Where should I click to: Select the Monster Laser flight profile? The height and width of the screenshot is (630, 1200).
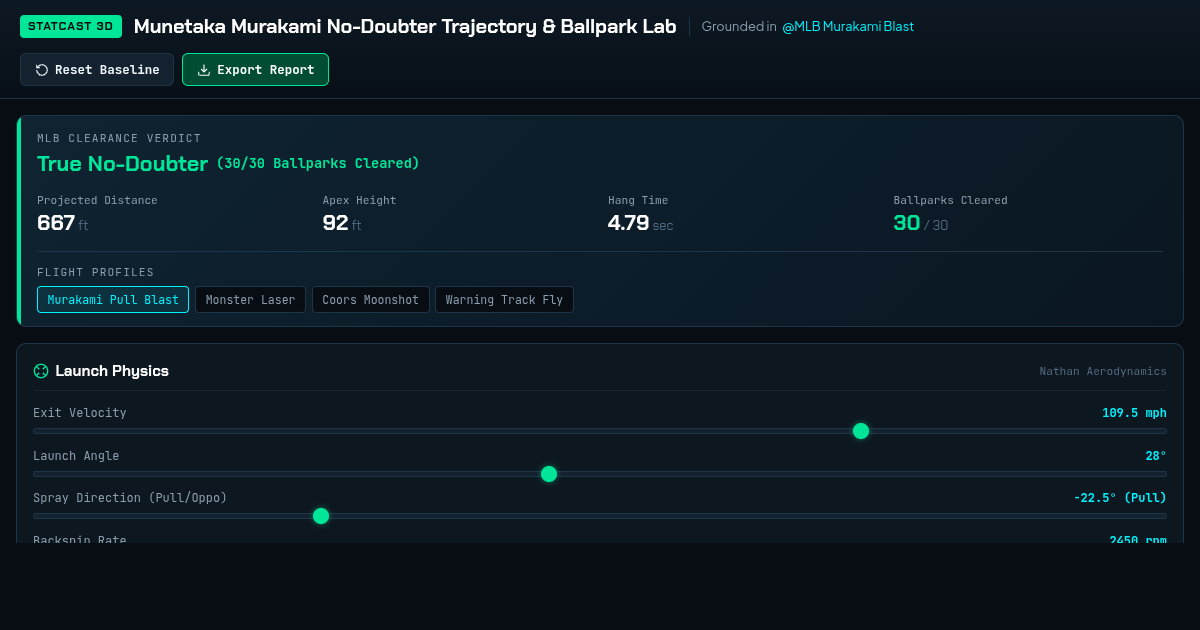(250, 300)
